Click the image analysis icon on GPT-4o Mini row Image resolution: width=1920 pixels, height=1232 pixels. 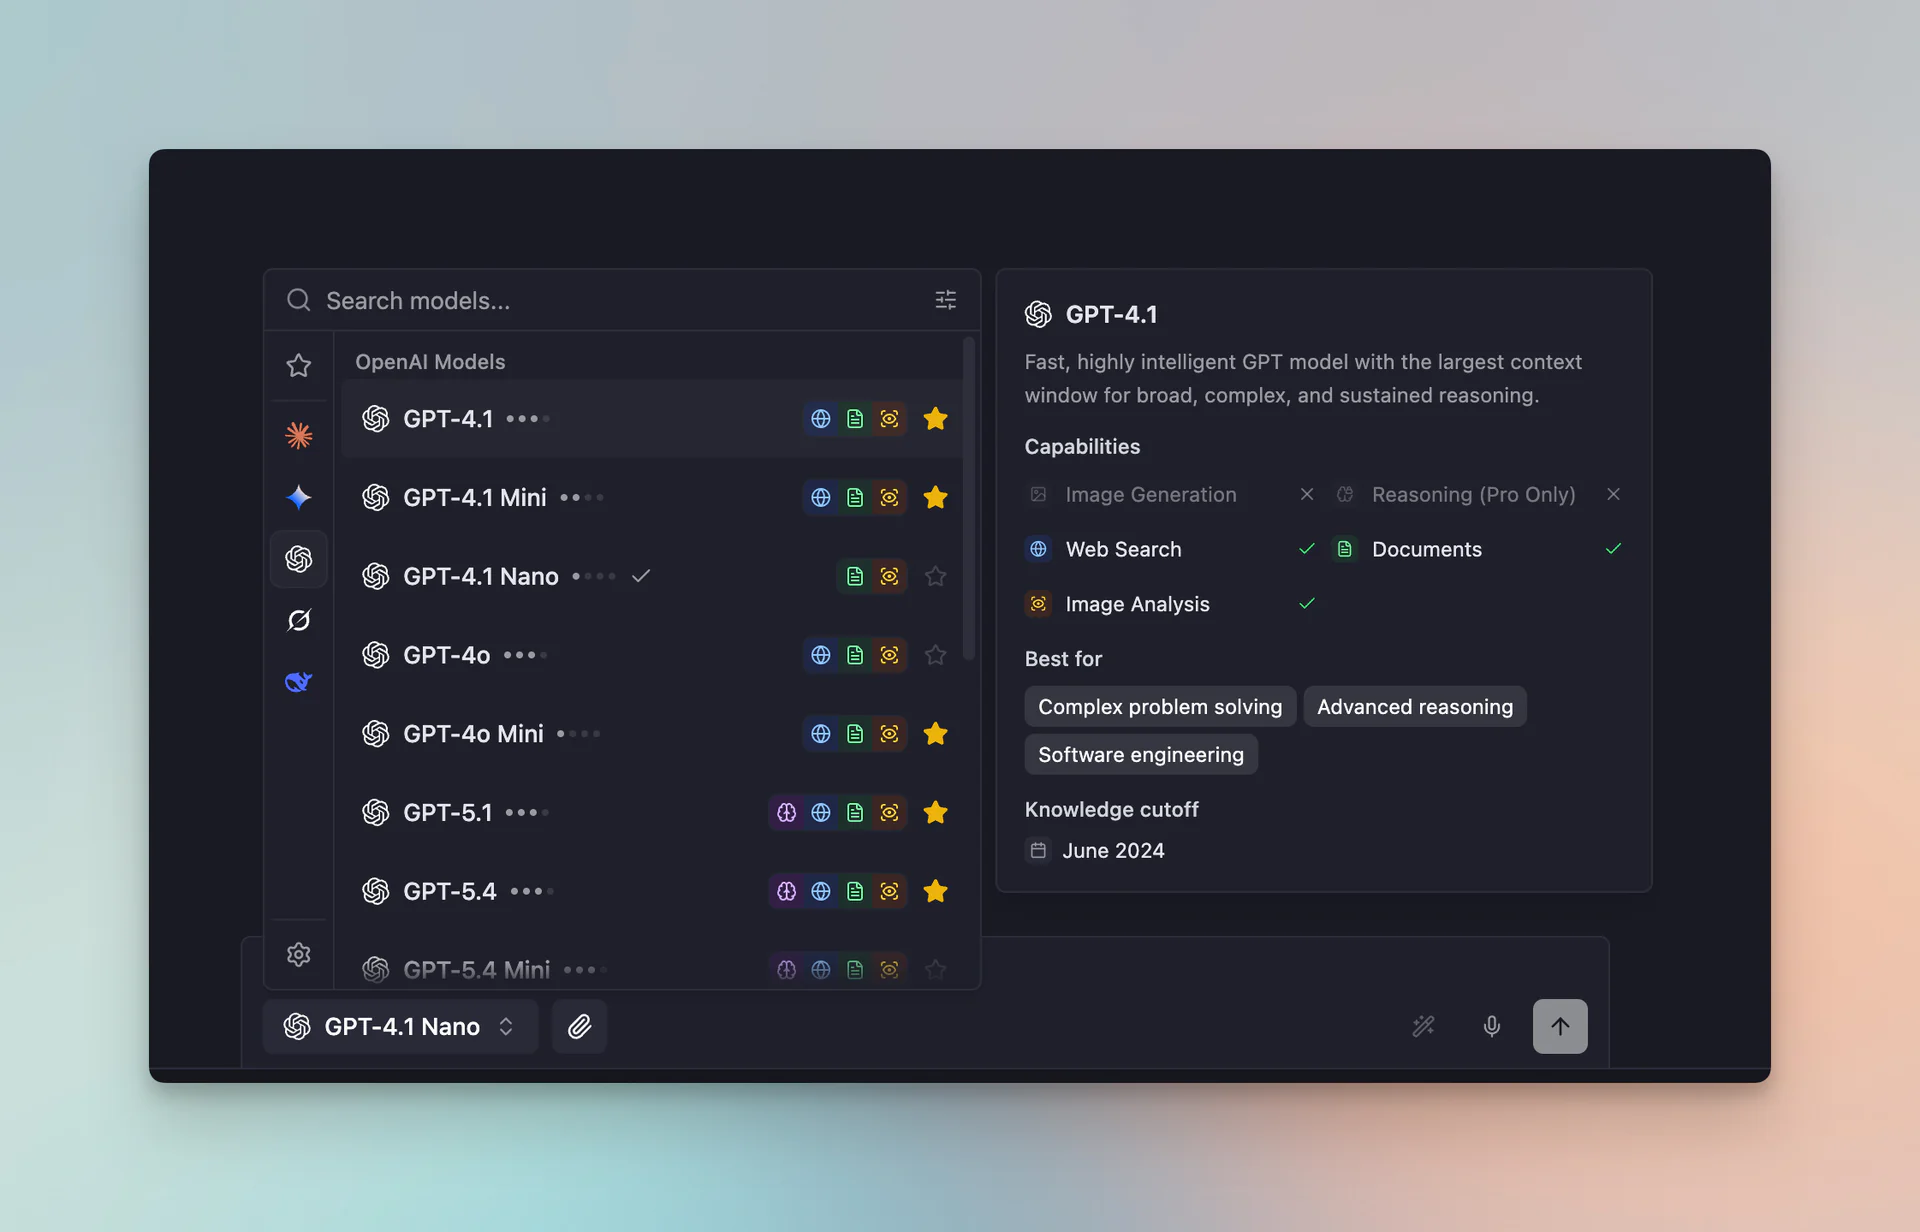[x=889, y=734]
